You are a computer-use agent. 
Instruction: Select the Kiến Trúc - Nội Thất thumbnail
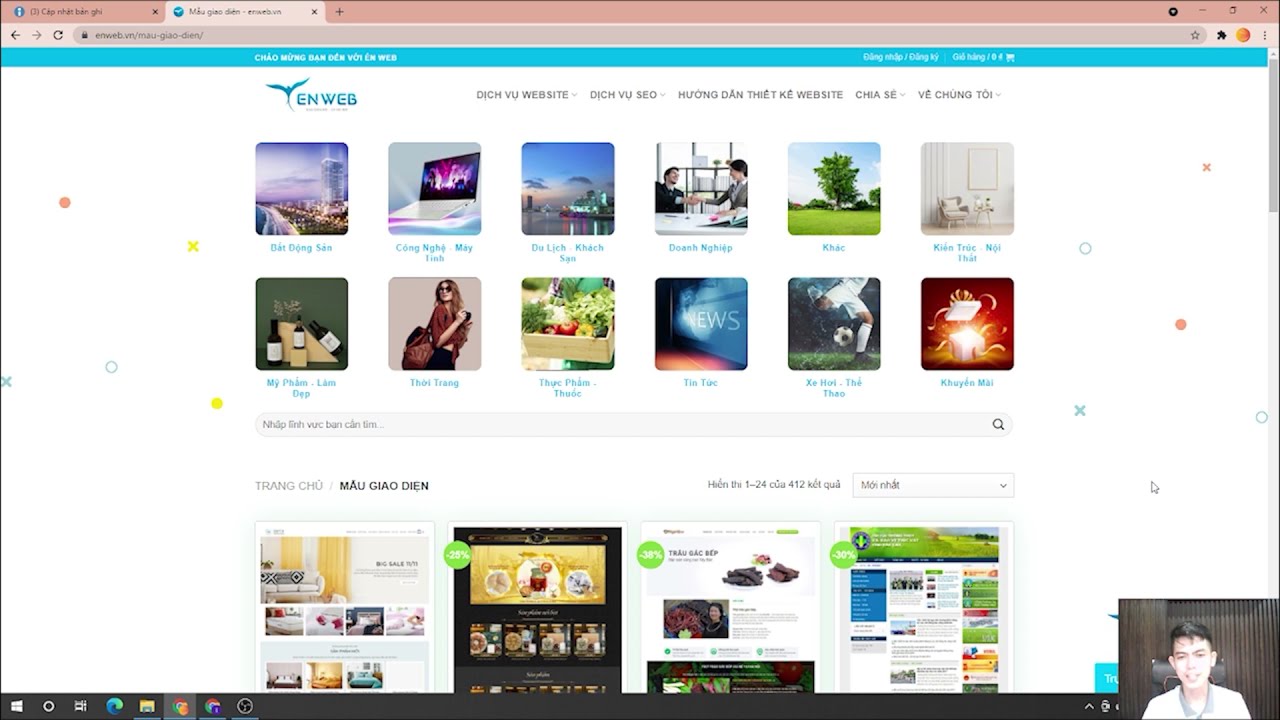pyautogui.click(x=967, y=189)
